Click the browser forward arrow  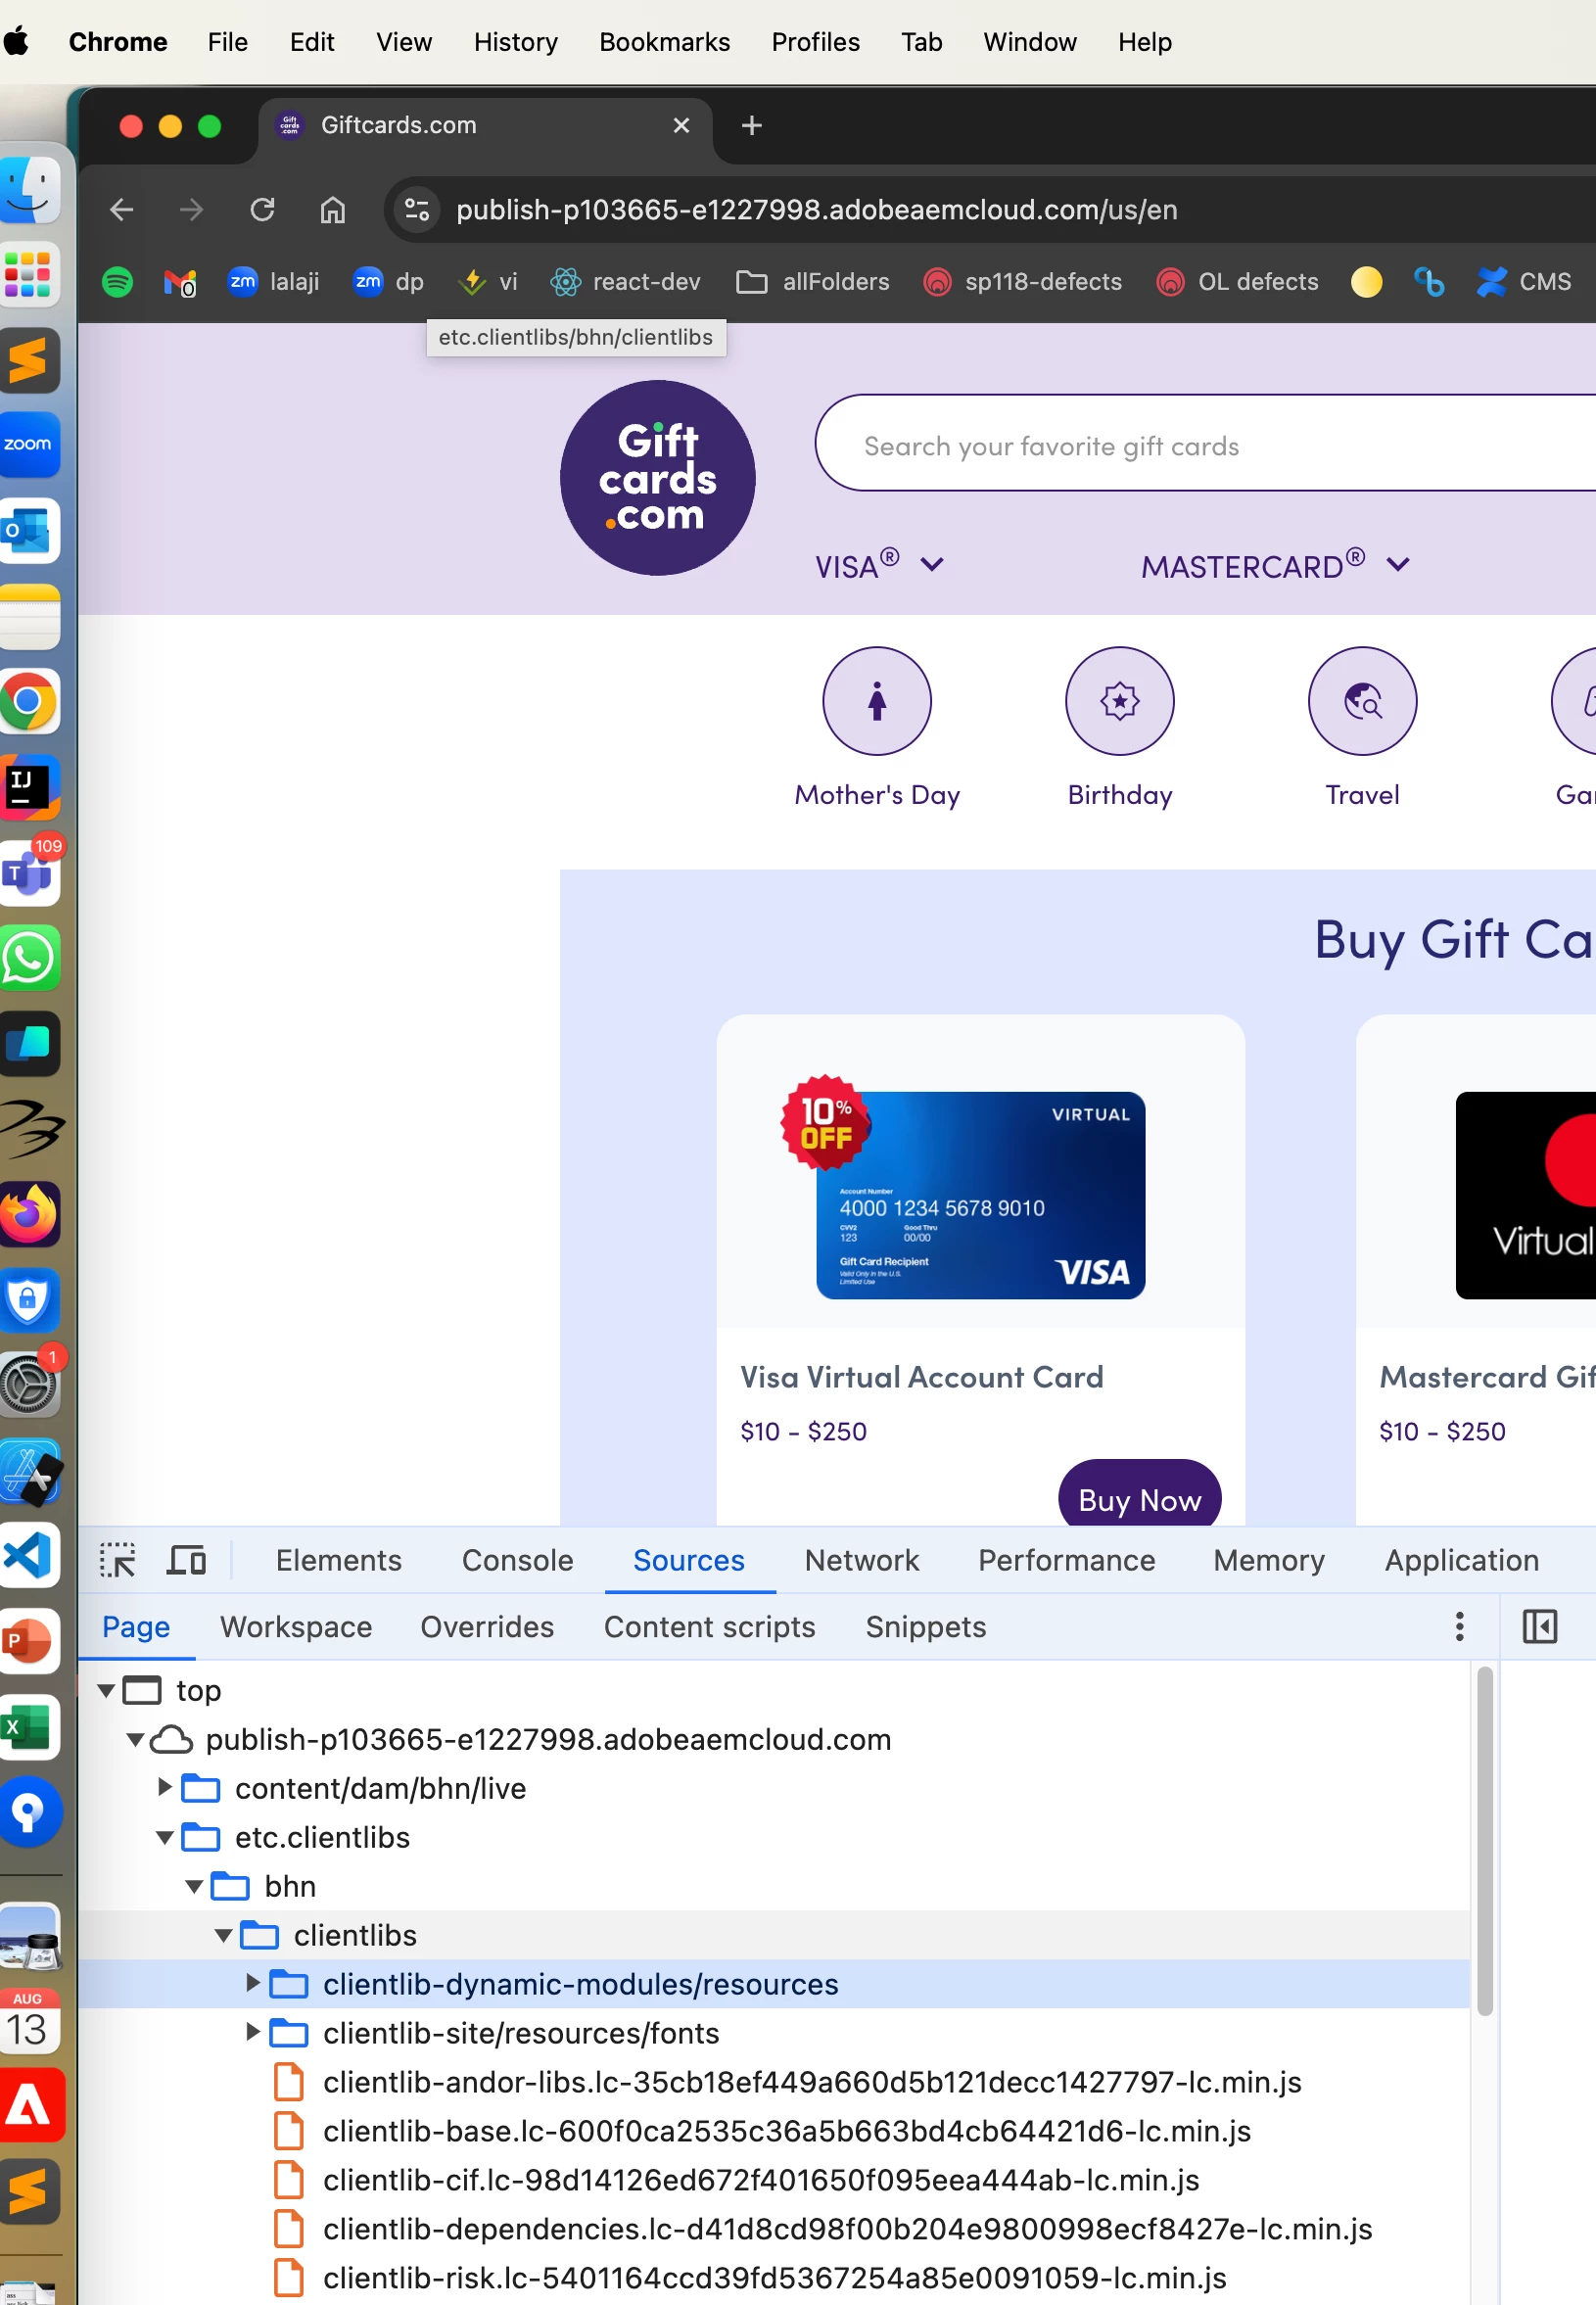tap(191, 210)
